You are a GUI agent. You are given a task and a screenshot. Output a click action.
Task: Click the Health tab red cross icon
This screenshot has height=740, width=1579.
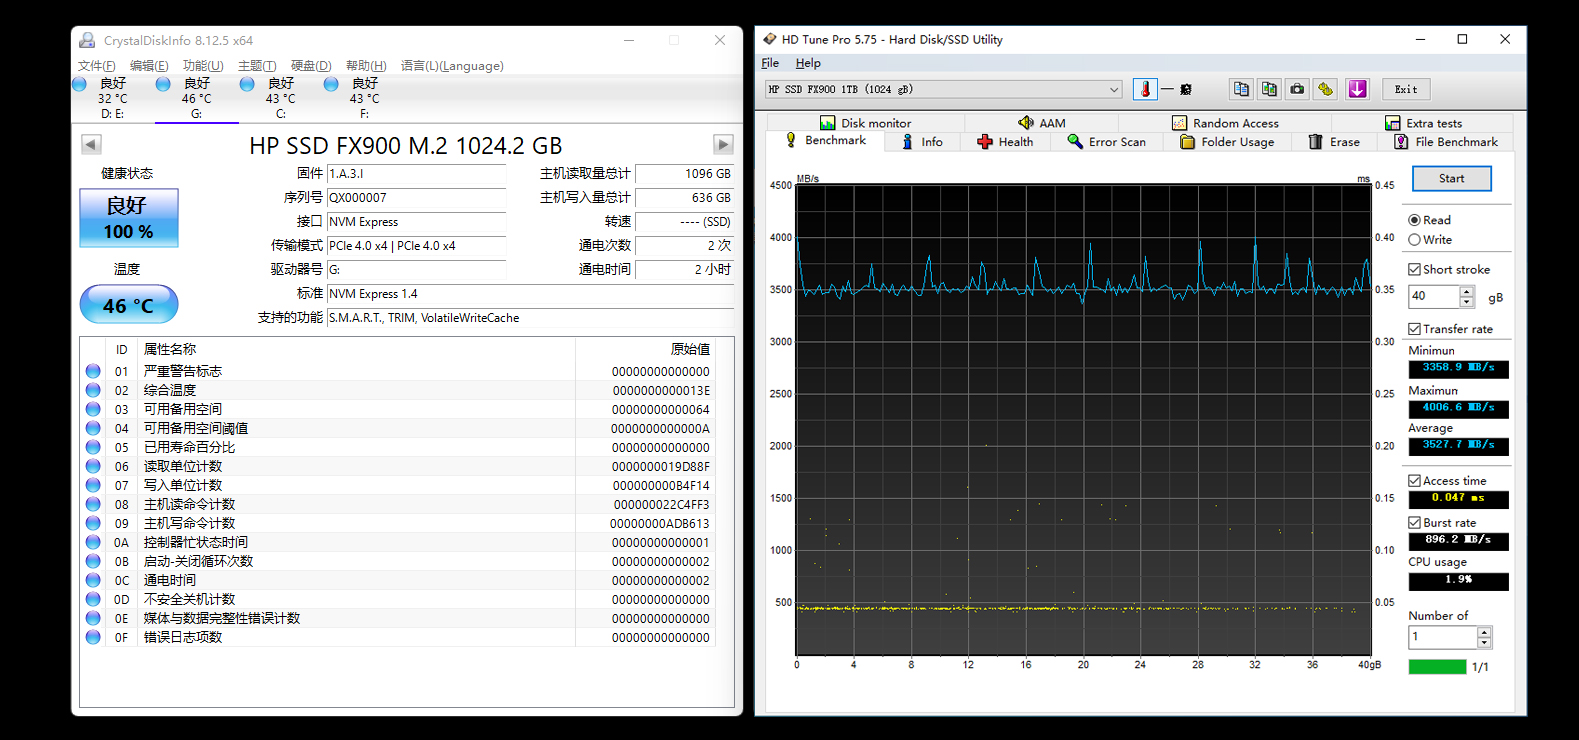[x=985, y=142]
